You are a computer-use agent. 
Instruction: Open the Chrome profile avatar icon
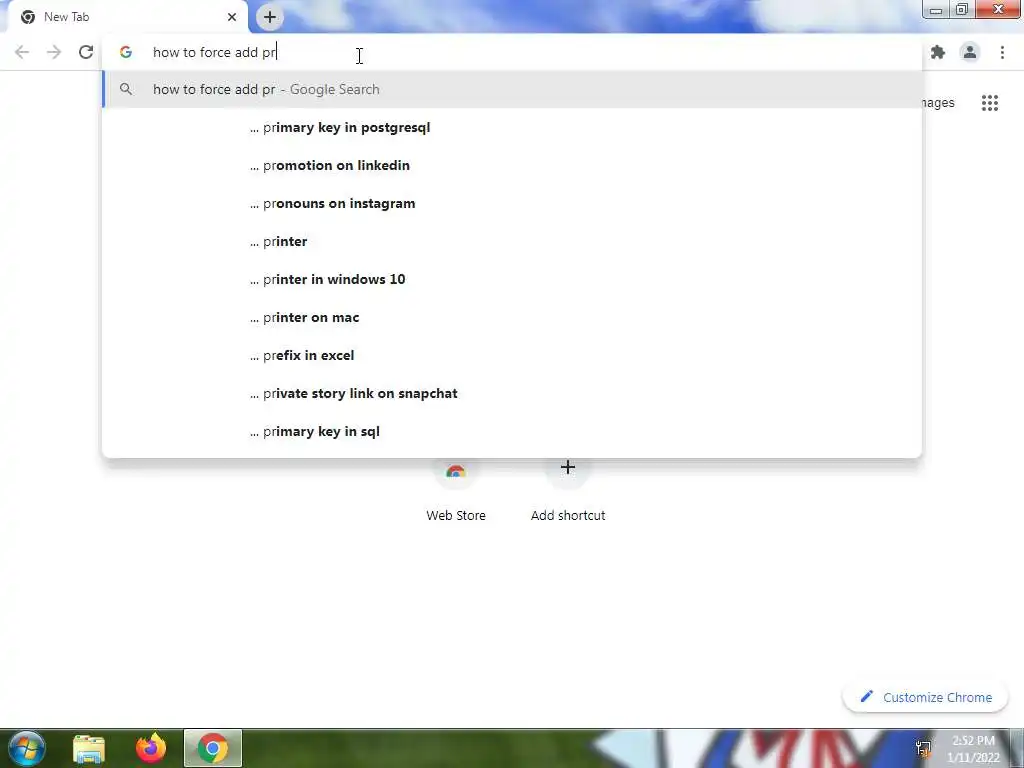(970, 52)
